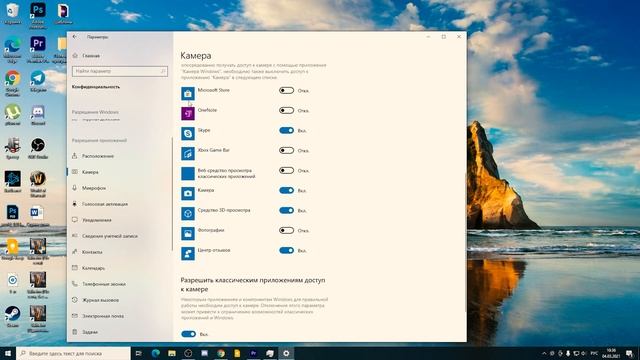Enable camera access for OneNote
640x360 pixels.
pyautogui.click(x=286, y=110)
